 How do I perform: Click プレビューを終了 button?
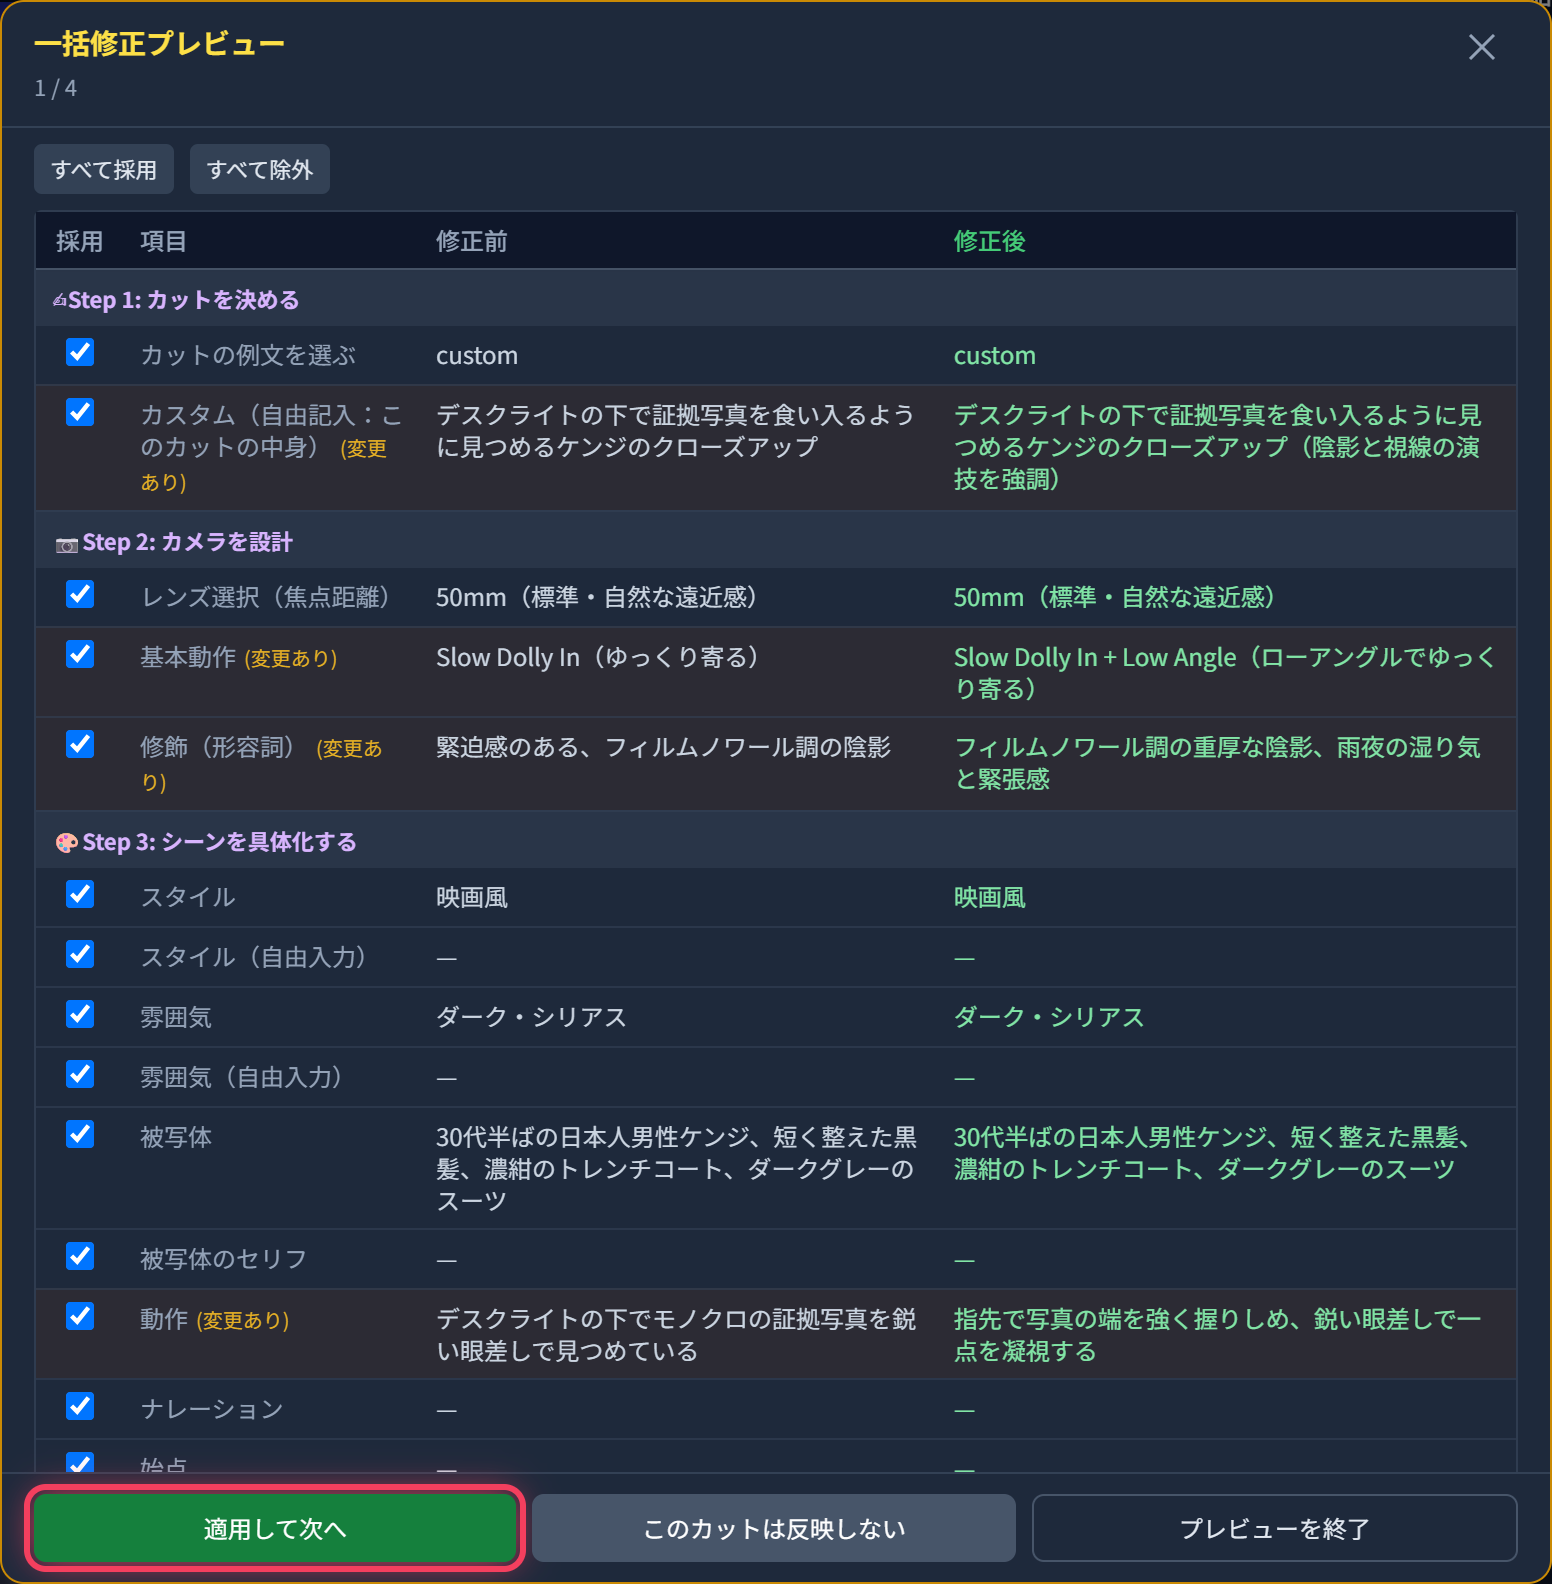tap(1275, 1528)
